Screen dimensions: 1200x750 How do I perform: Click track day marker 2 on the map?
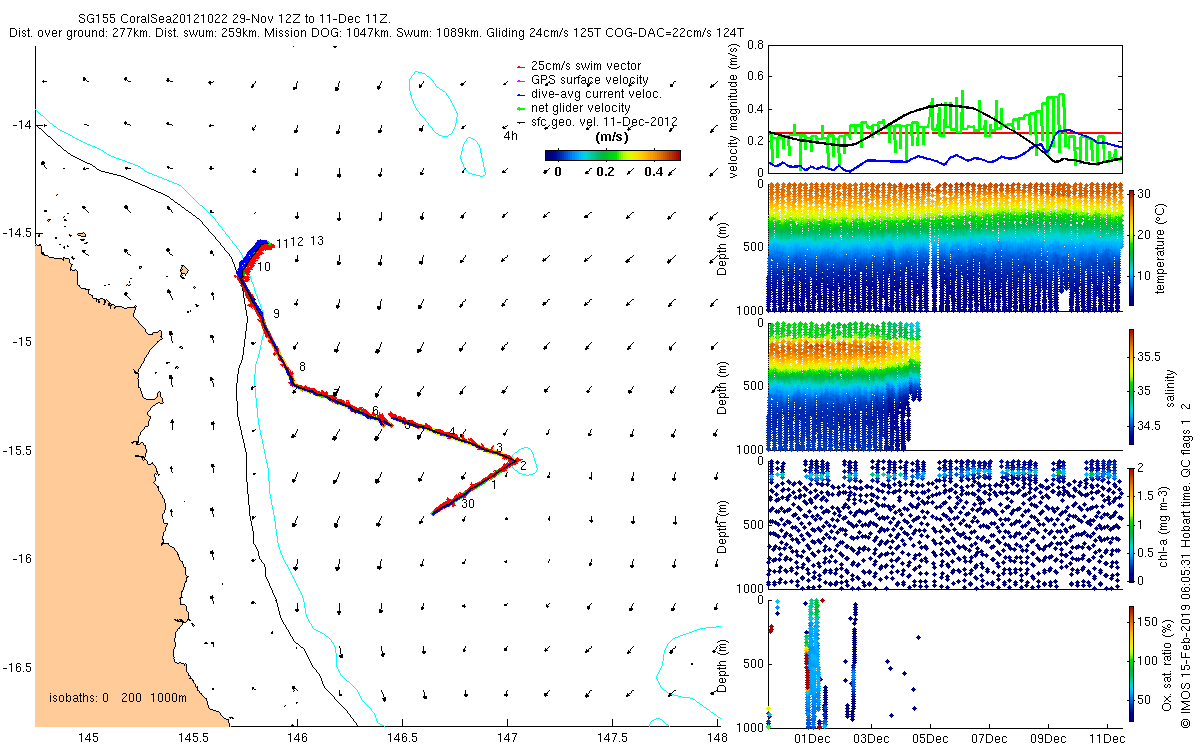(523, 465)
